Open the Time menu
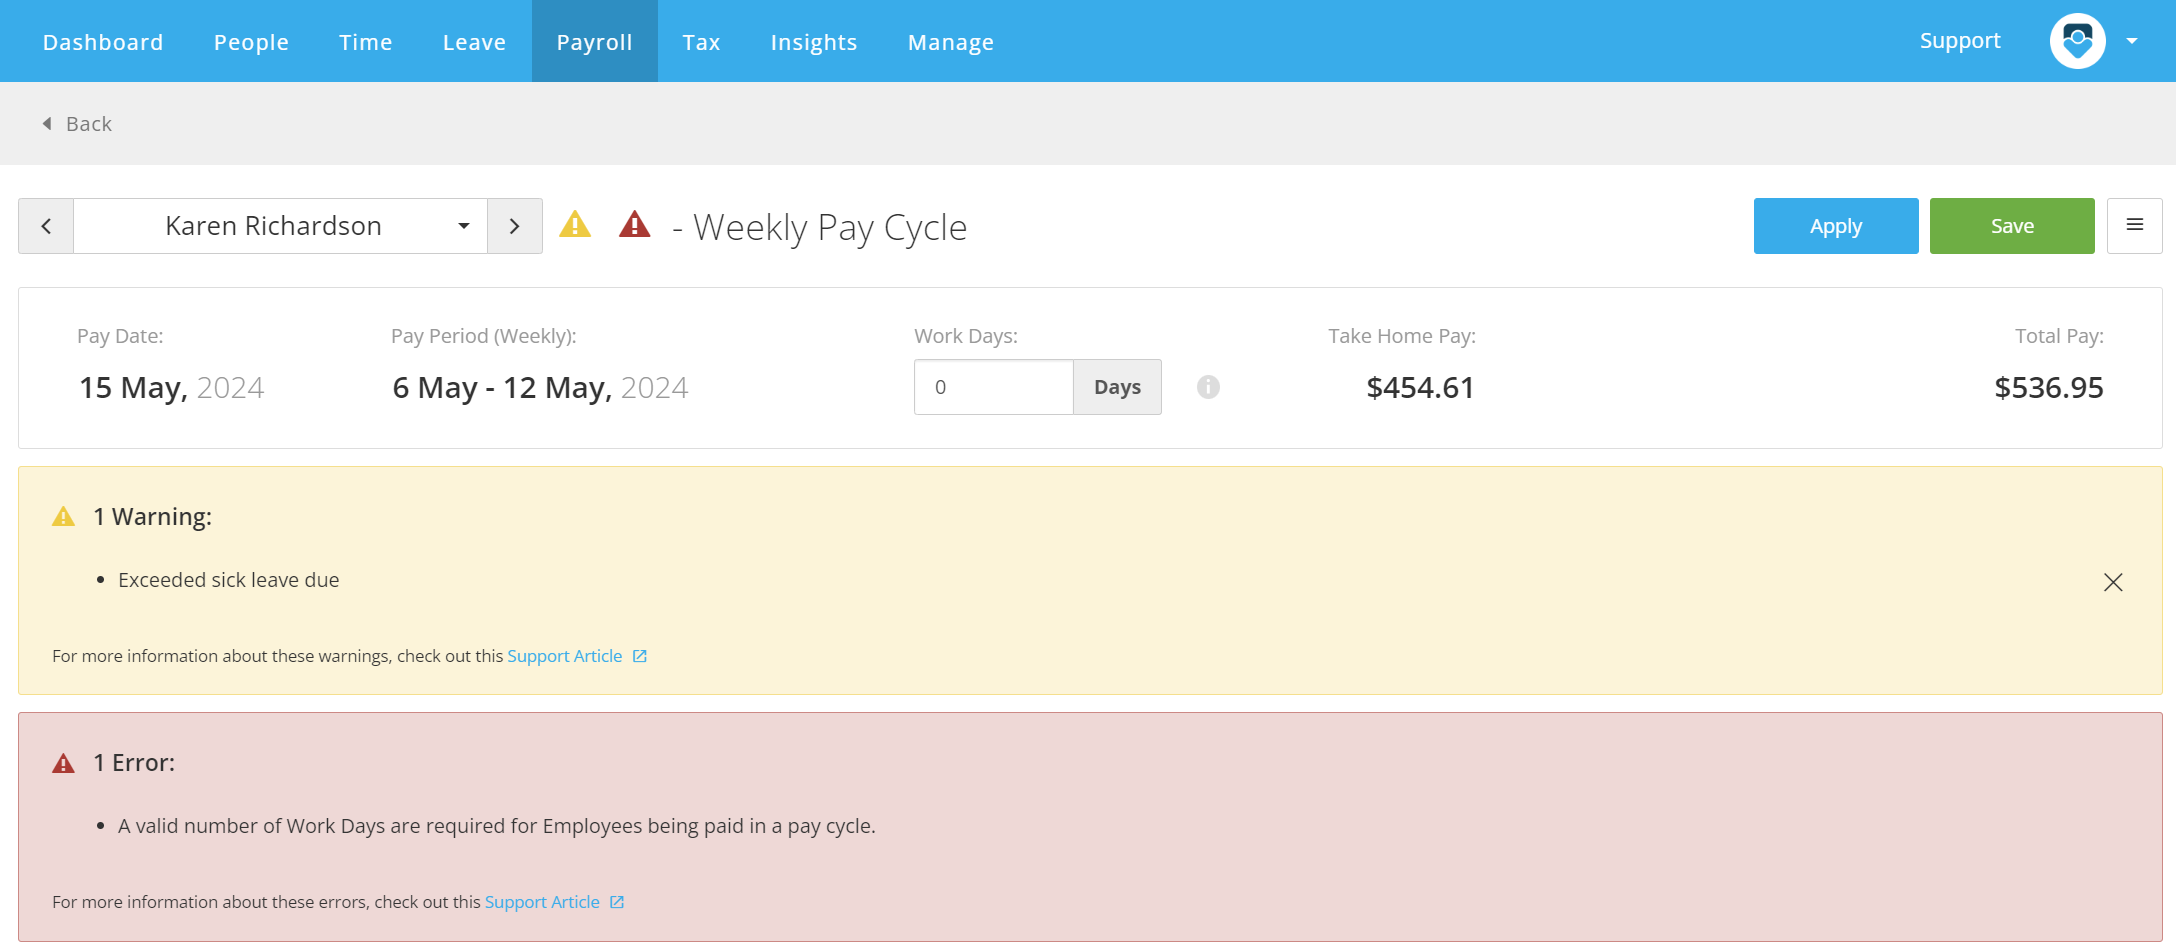 coord(366,42)
